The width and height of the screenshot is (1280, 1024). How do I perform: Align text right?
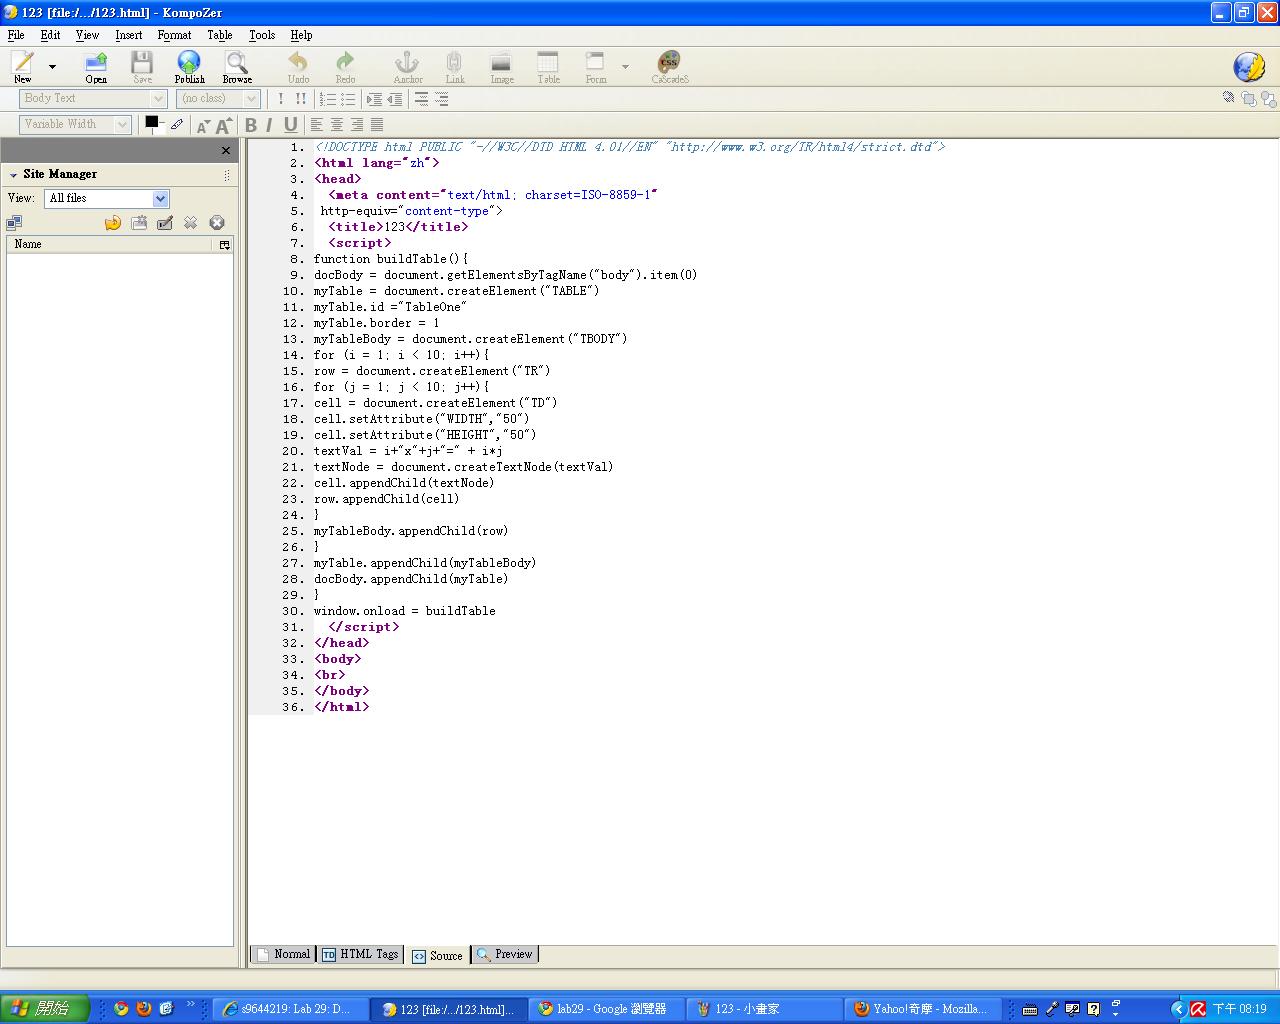[x=357, y=124]
